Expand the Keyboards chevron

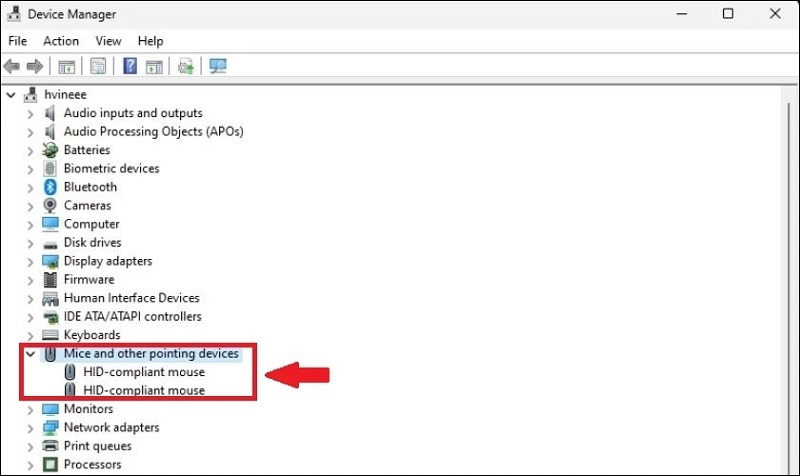pos(30,336)
